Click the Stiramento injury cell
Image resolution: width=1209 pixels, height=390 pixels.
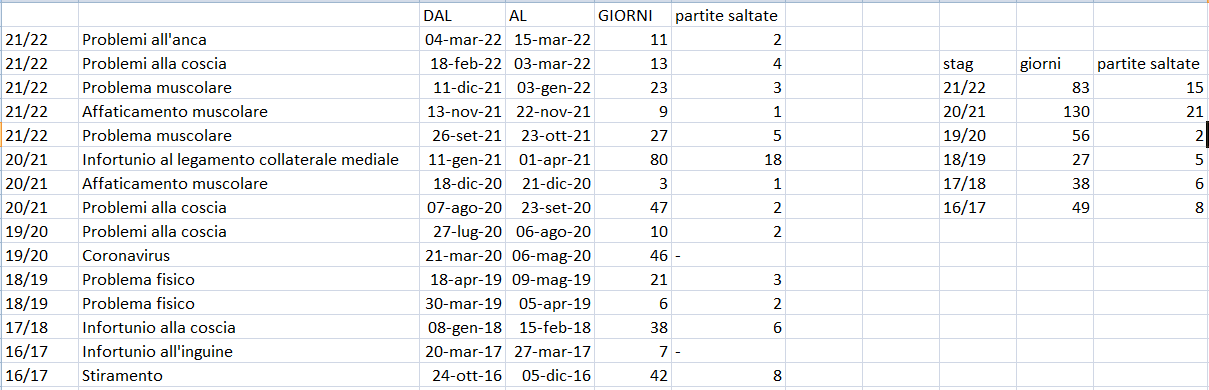[249, 376]
